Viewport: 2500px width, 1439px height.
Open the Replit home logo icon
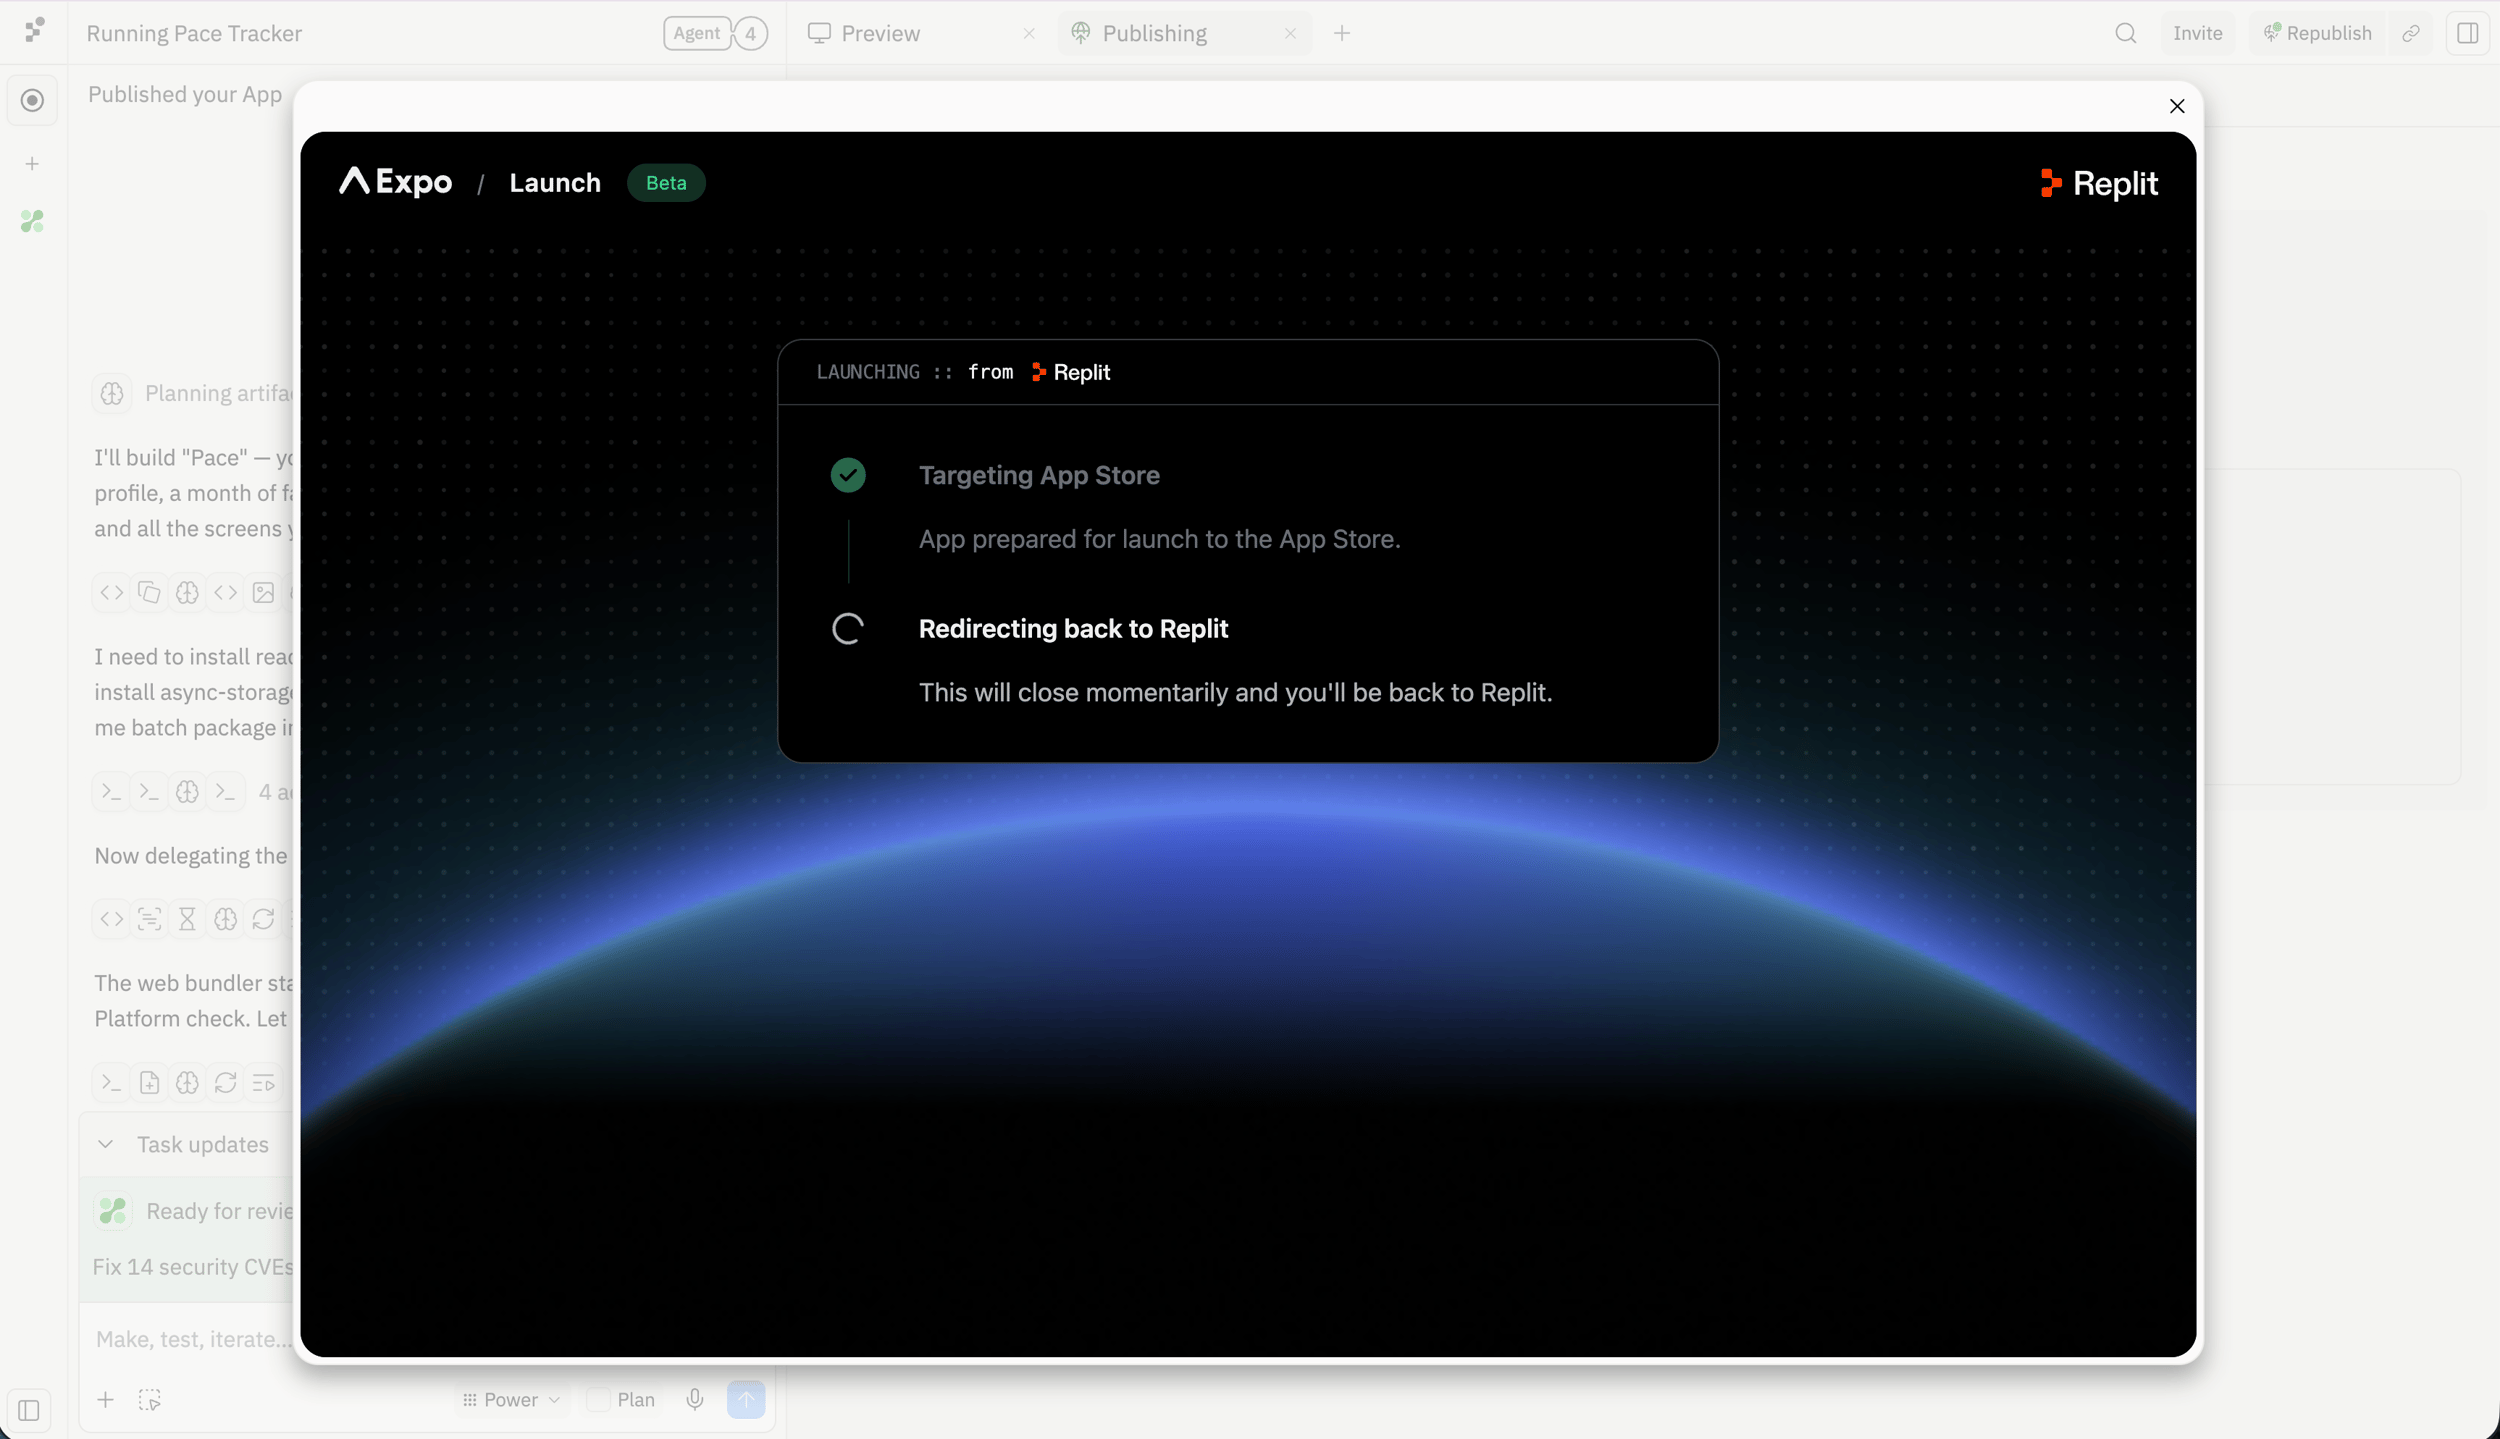(x=34, y=30)
